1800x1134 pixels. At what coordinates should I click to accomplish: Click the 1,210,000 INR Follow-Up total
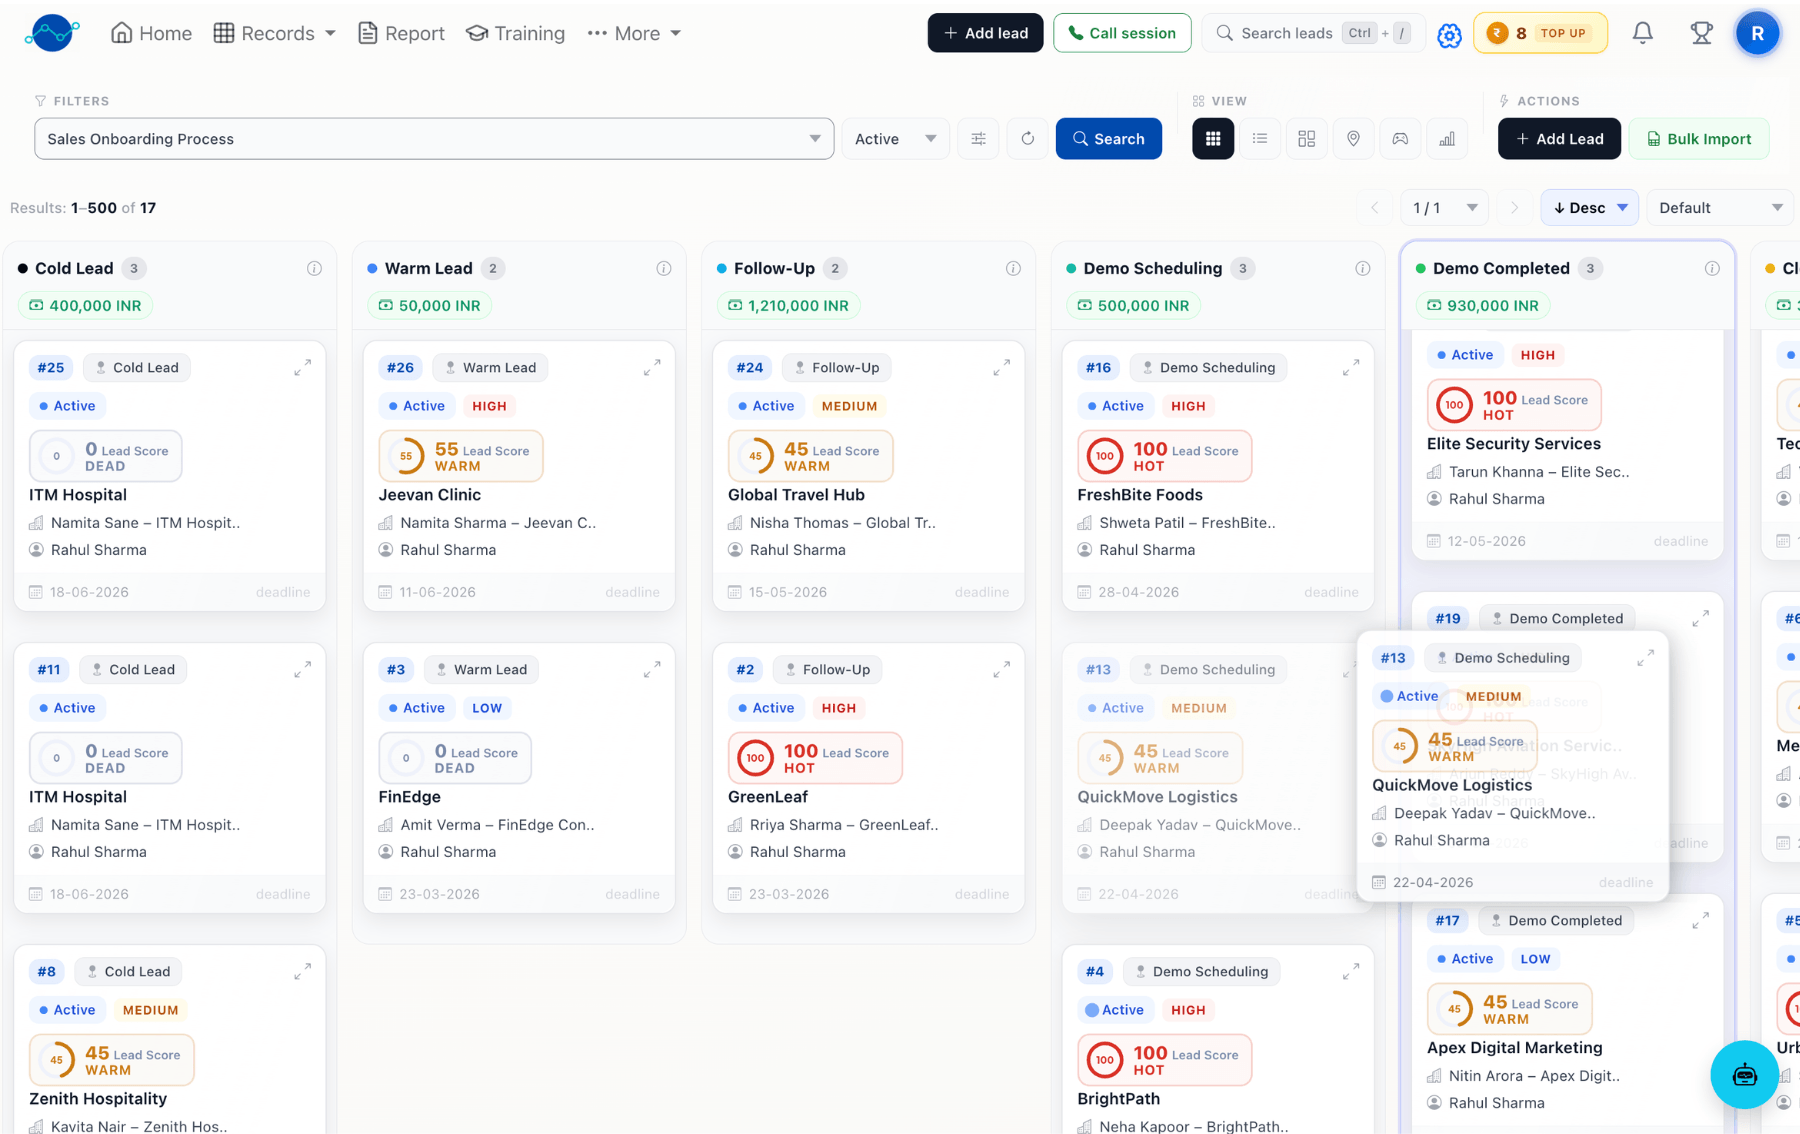(789, 306)
